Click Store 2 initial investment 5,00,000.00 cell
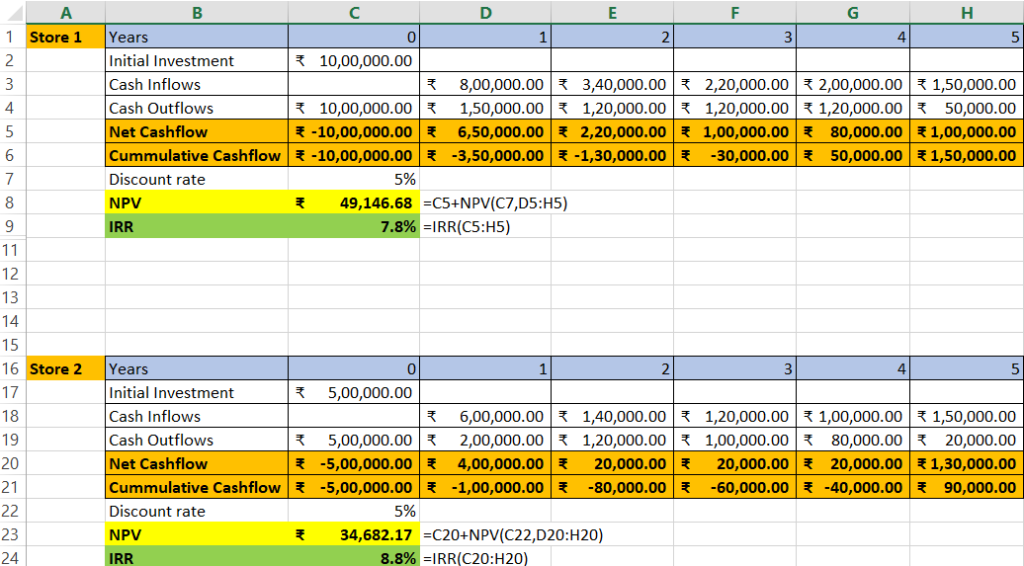The height and width of the screenshot is (566, 1024). [354, 393]
